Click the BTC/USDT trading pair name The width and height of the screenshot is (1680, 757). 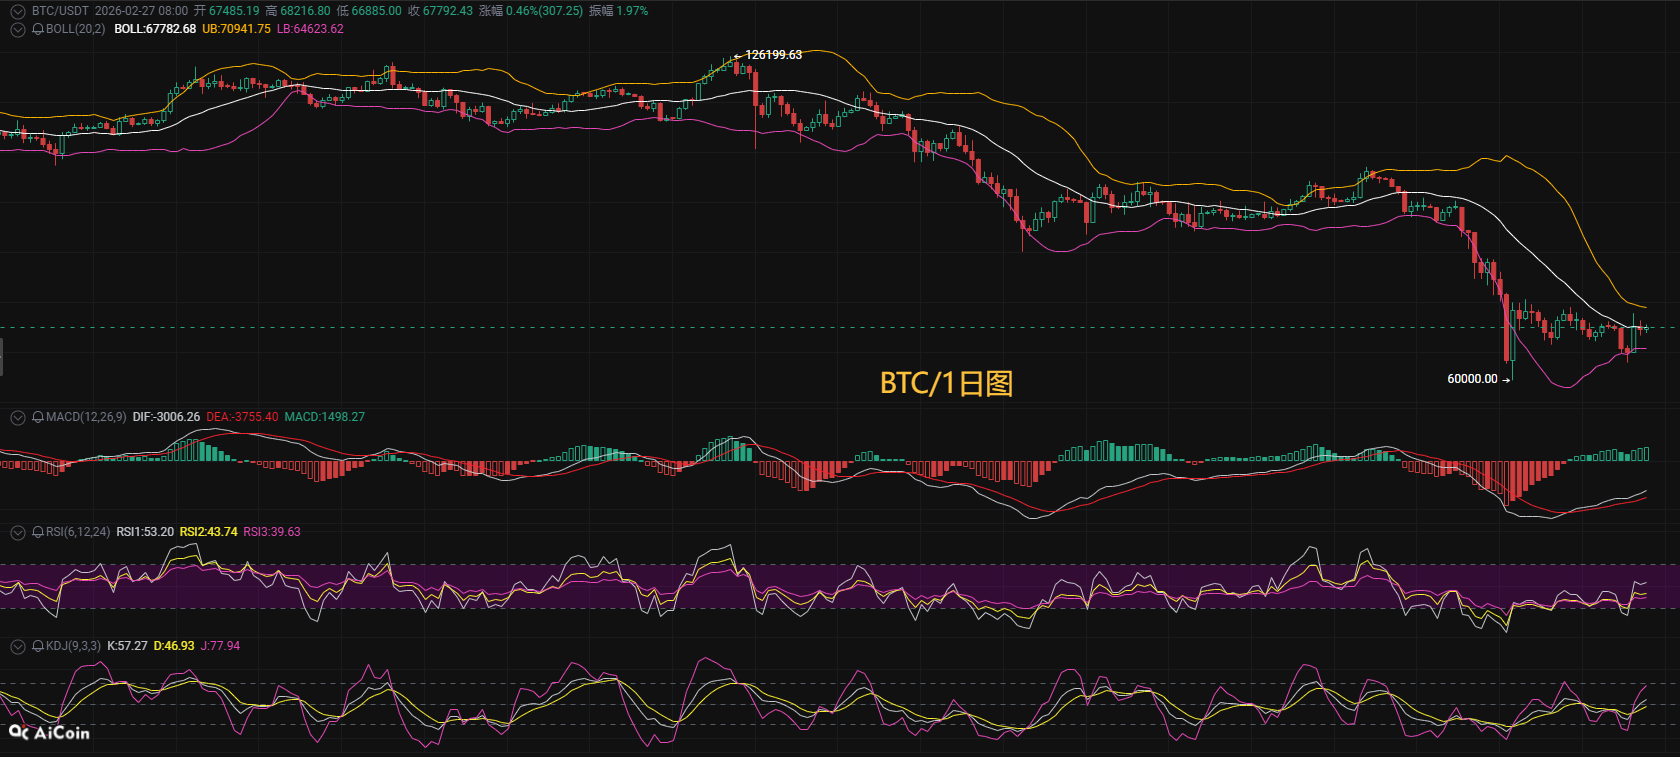(60, 11)
